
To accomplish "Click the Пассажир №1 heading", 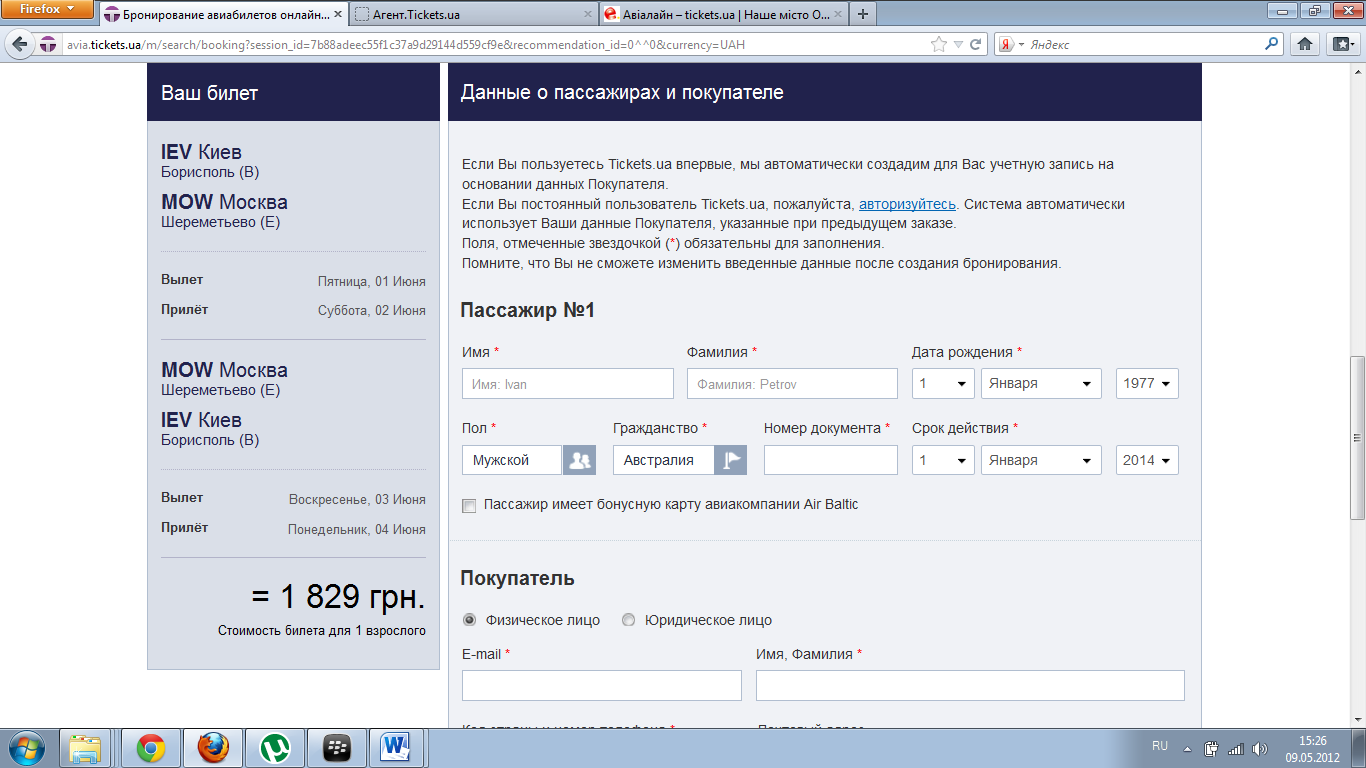I will 528,311.
